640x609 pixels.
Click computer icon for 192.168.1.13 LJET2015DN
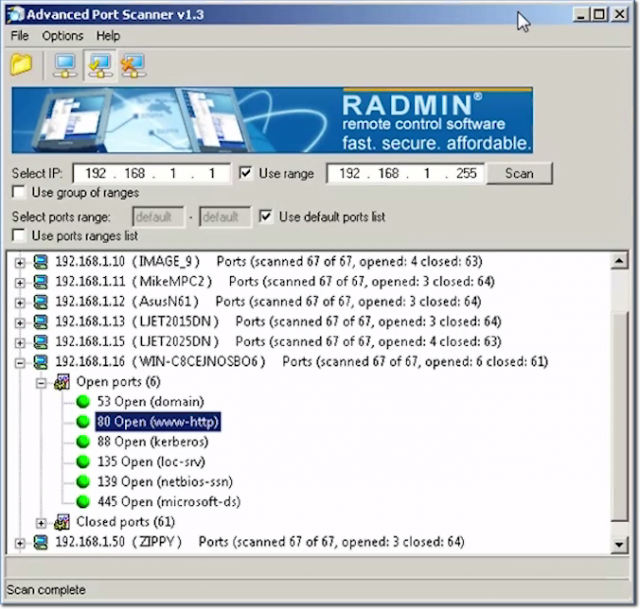click(40, 322)
